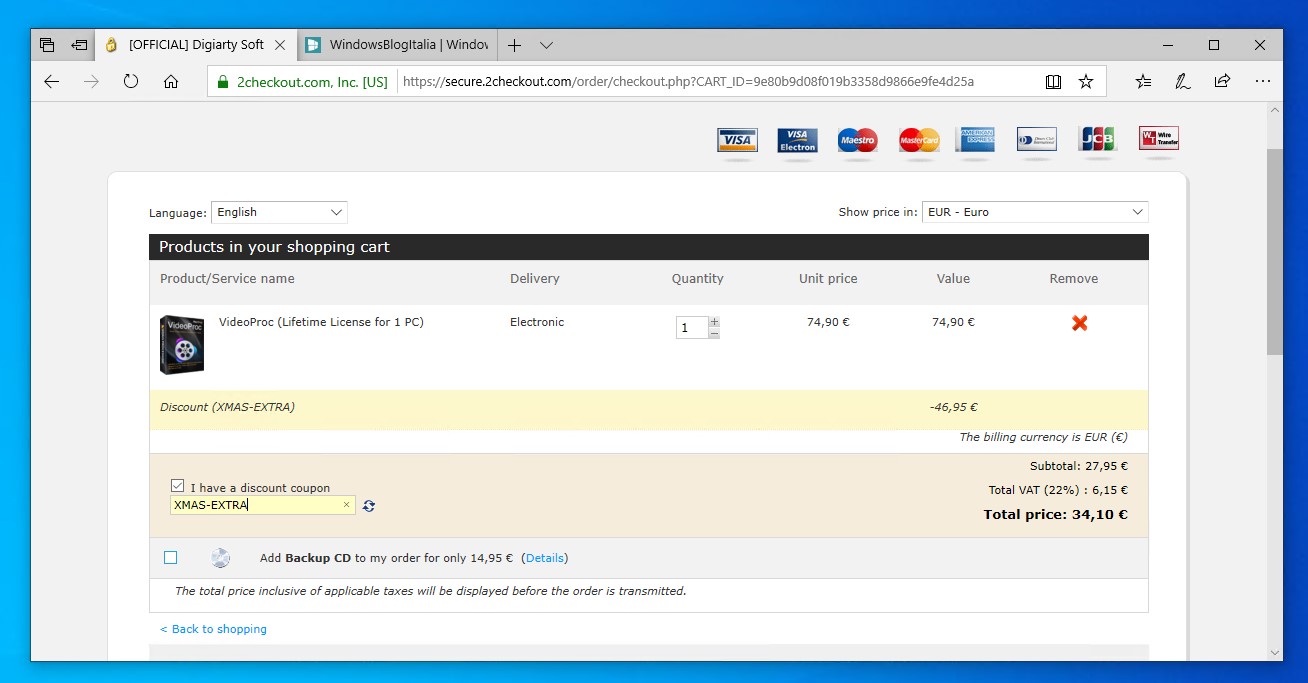Image resolution: width=1308 pixels, height=683 pixels.
Task: Open the Backup CD Details link
Action: click(545, 558)
